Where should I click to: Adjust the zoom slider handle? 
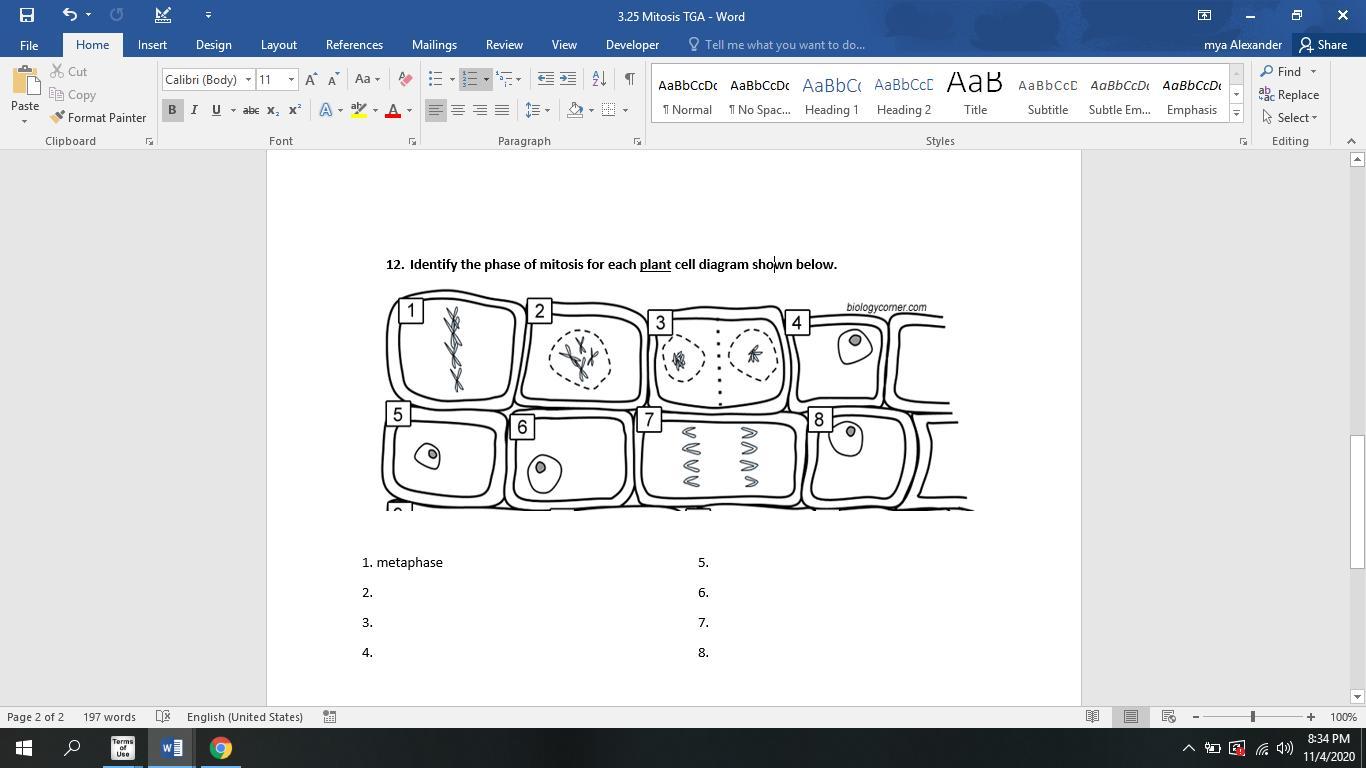point(1252,717)
